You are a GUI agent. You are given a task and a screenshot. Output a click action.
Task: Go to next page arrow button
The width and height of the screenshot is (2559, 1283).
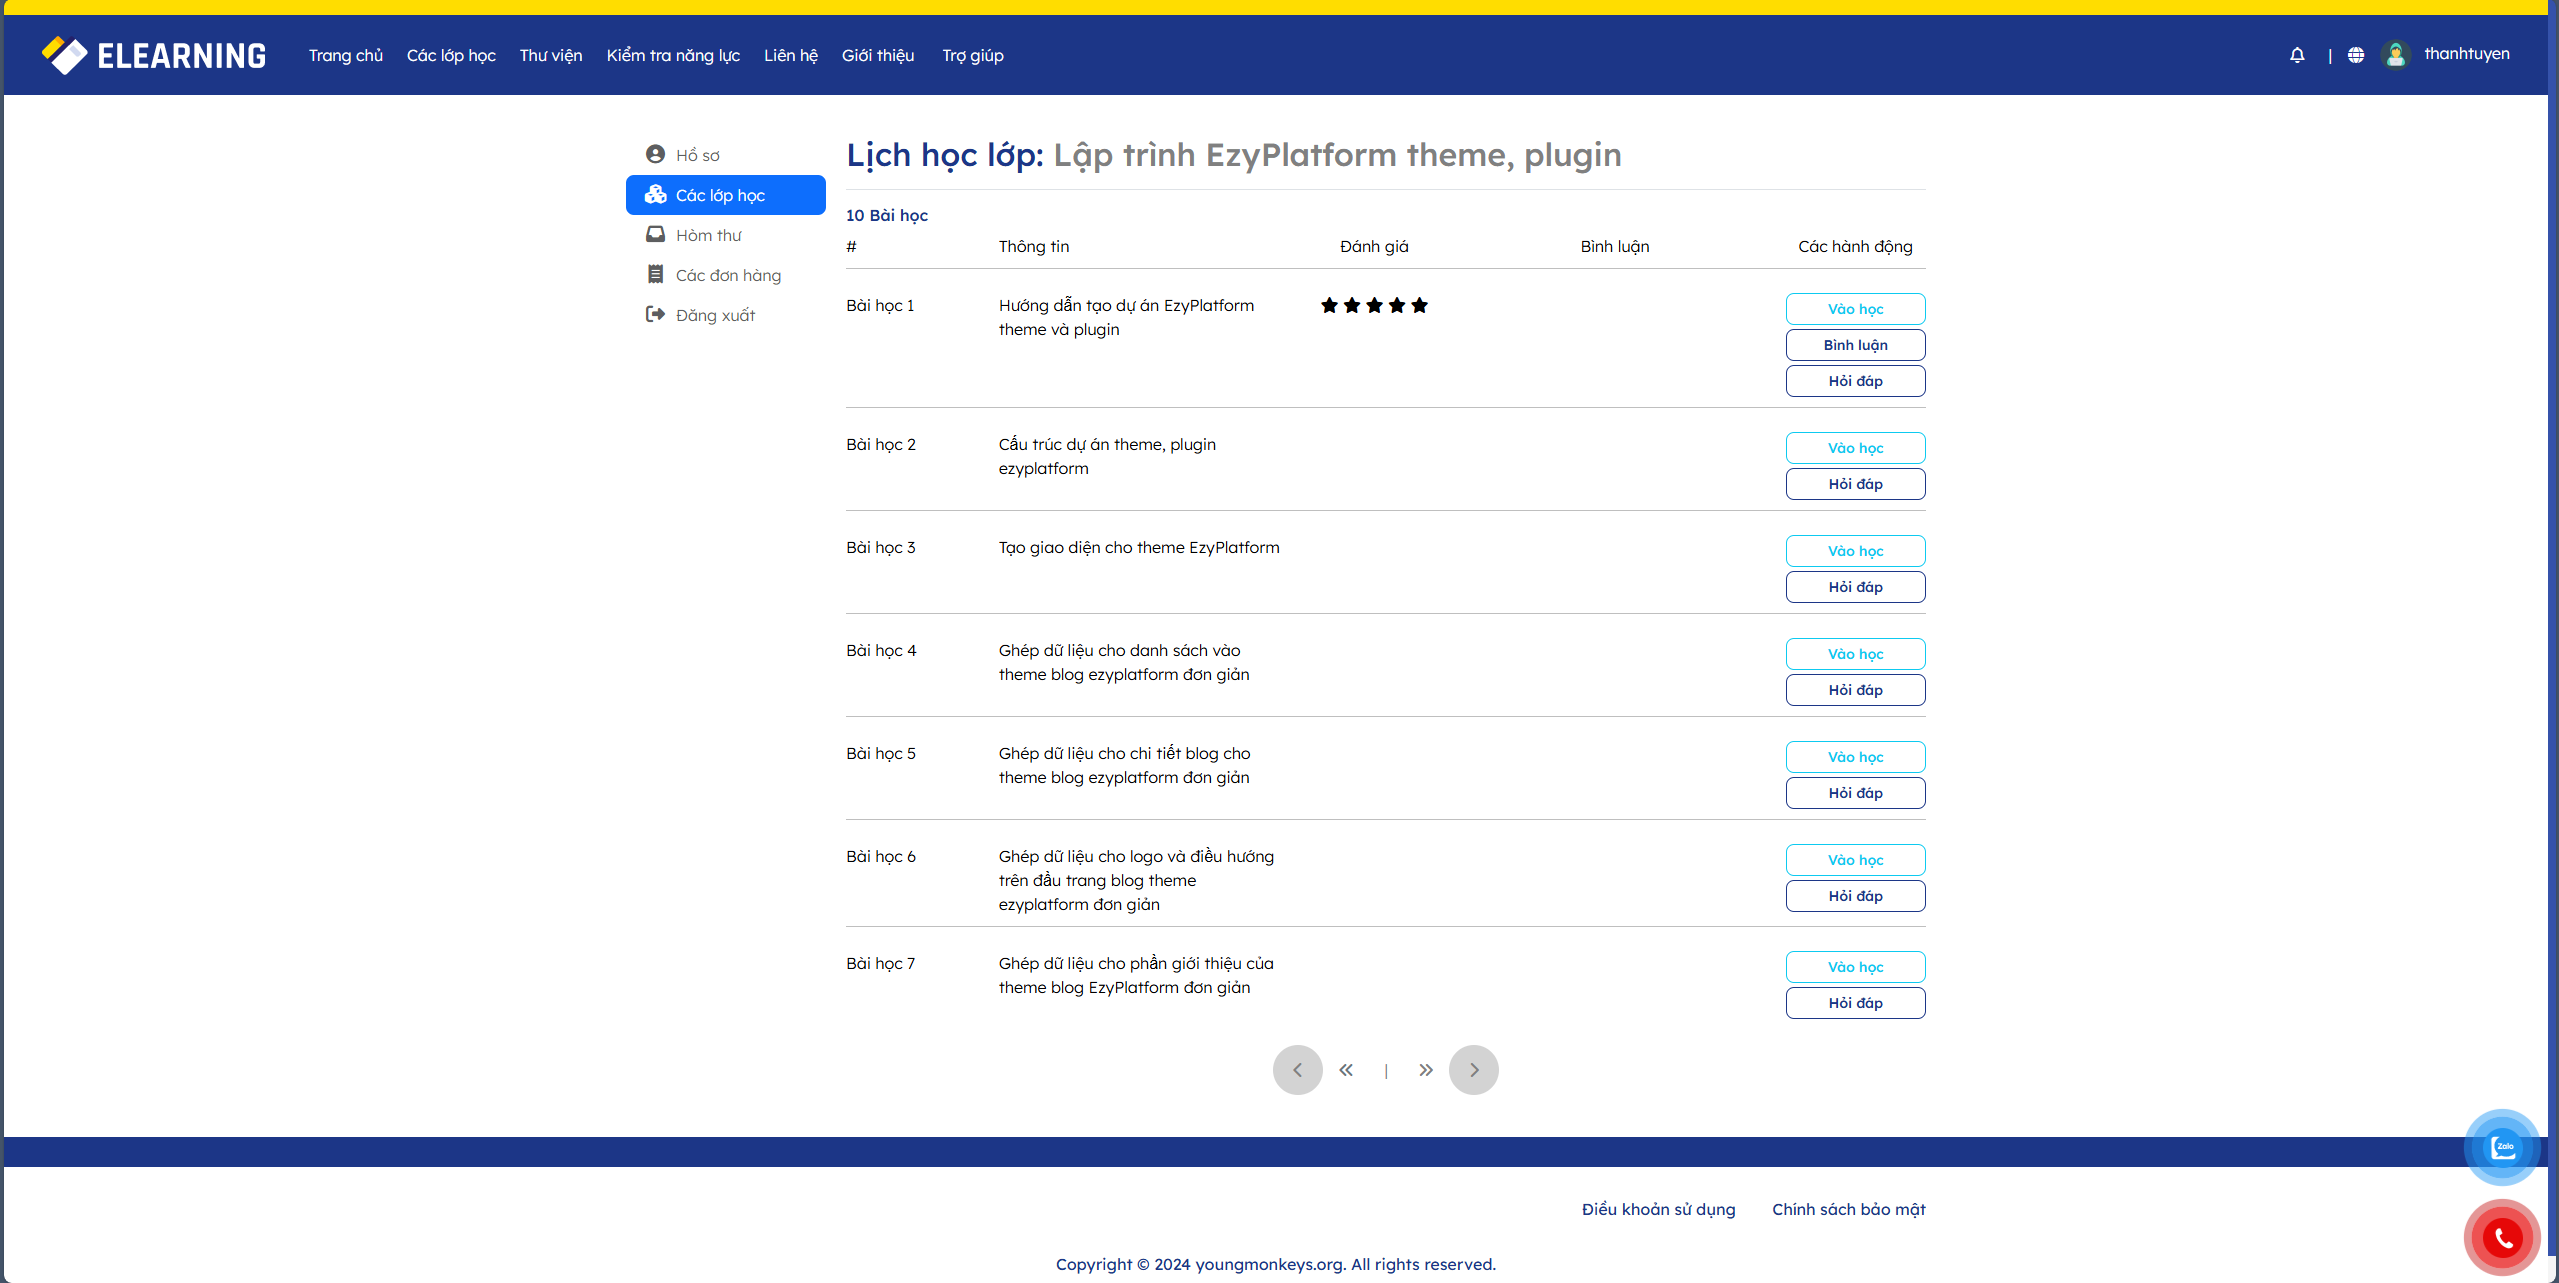click(x=1473, y=1070)
